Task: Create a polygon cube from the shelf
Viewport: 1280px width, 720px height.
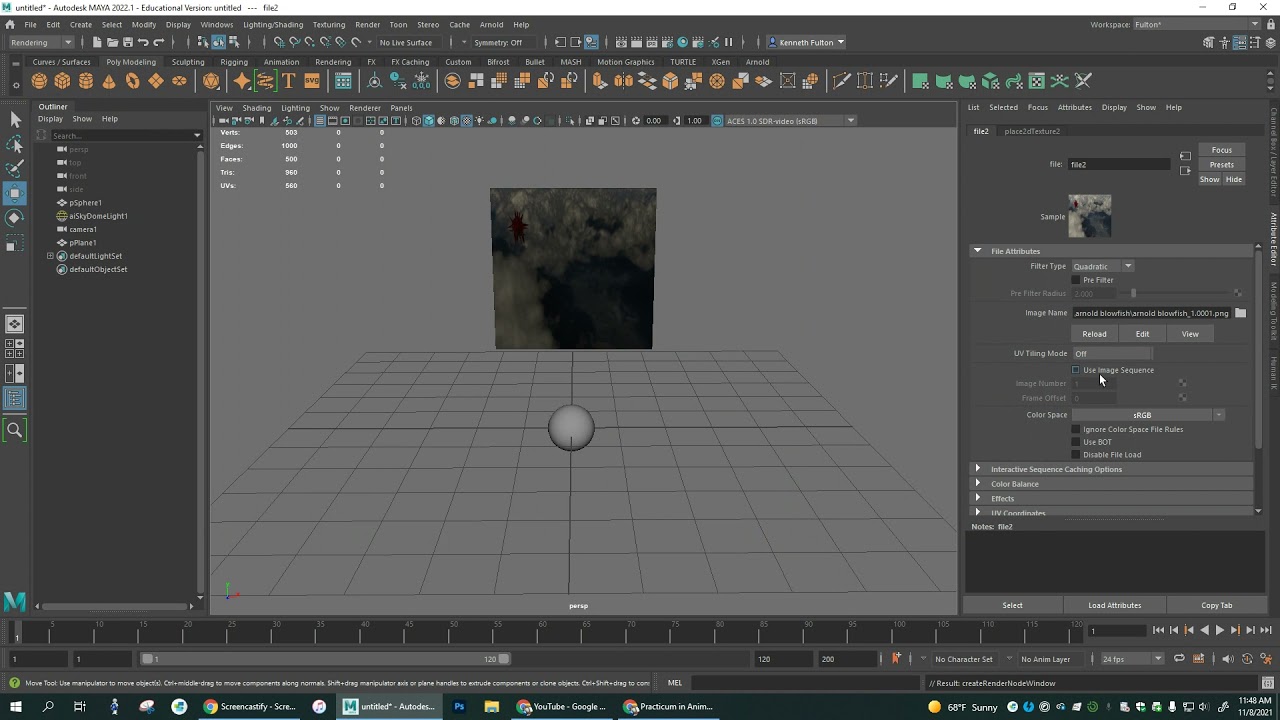Action: 62,81
